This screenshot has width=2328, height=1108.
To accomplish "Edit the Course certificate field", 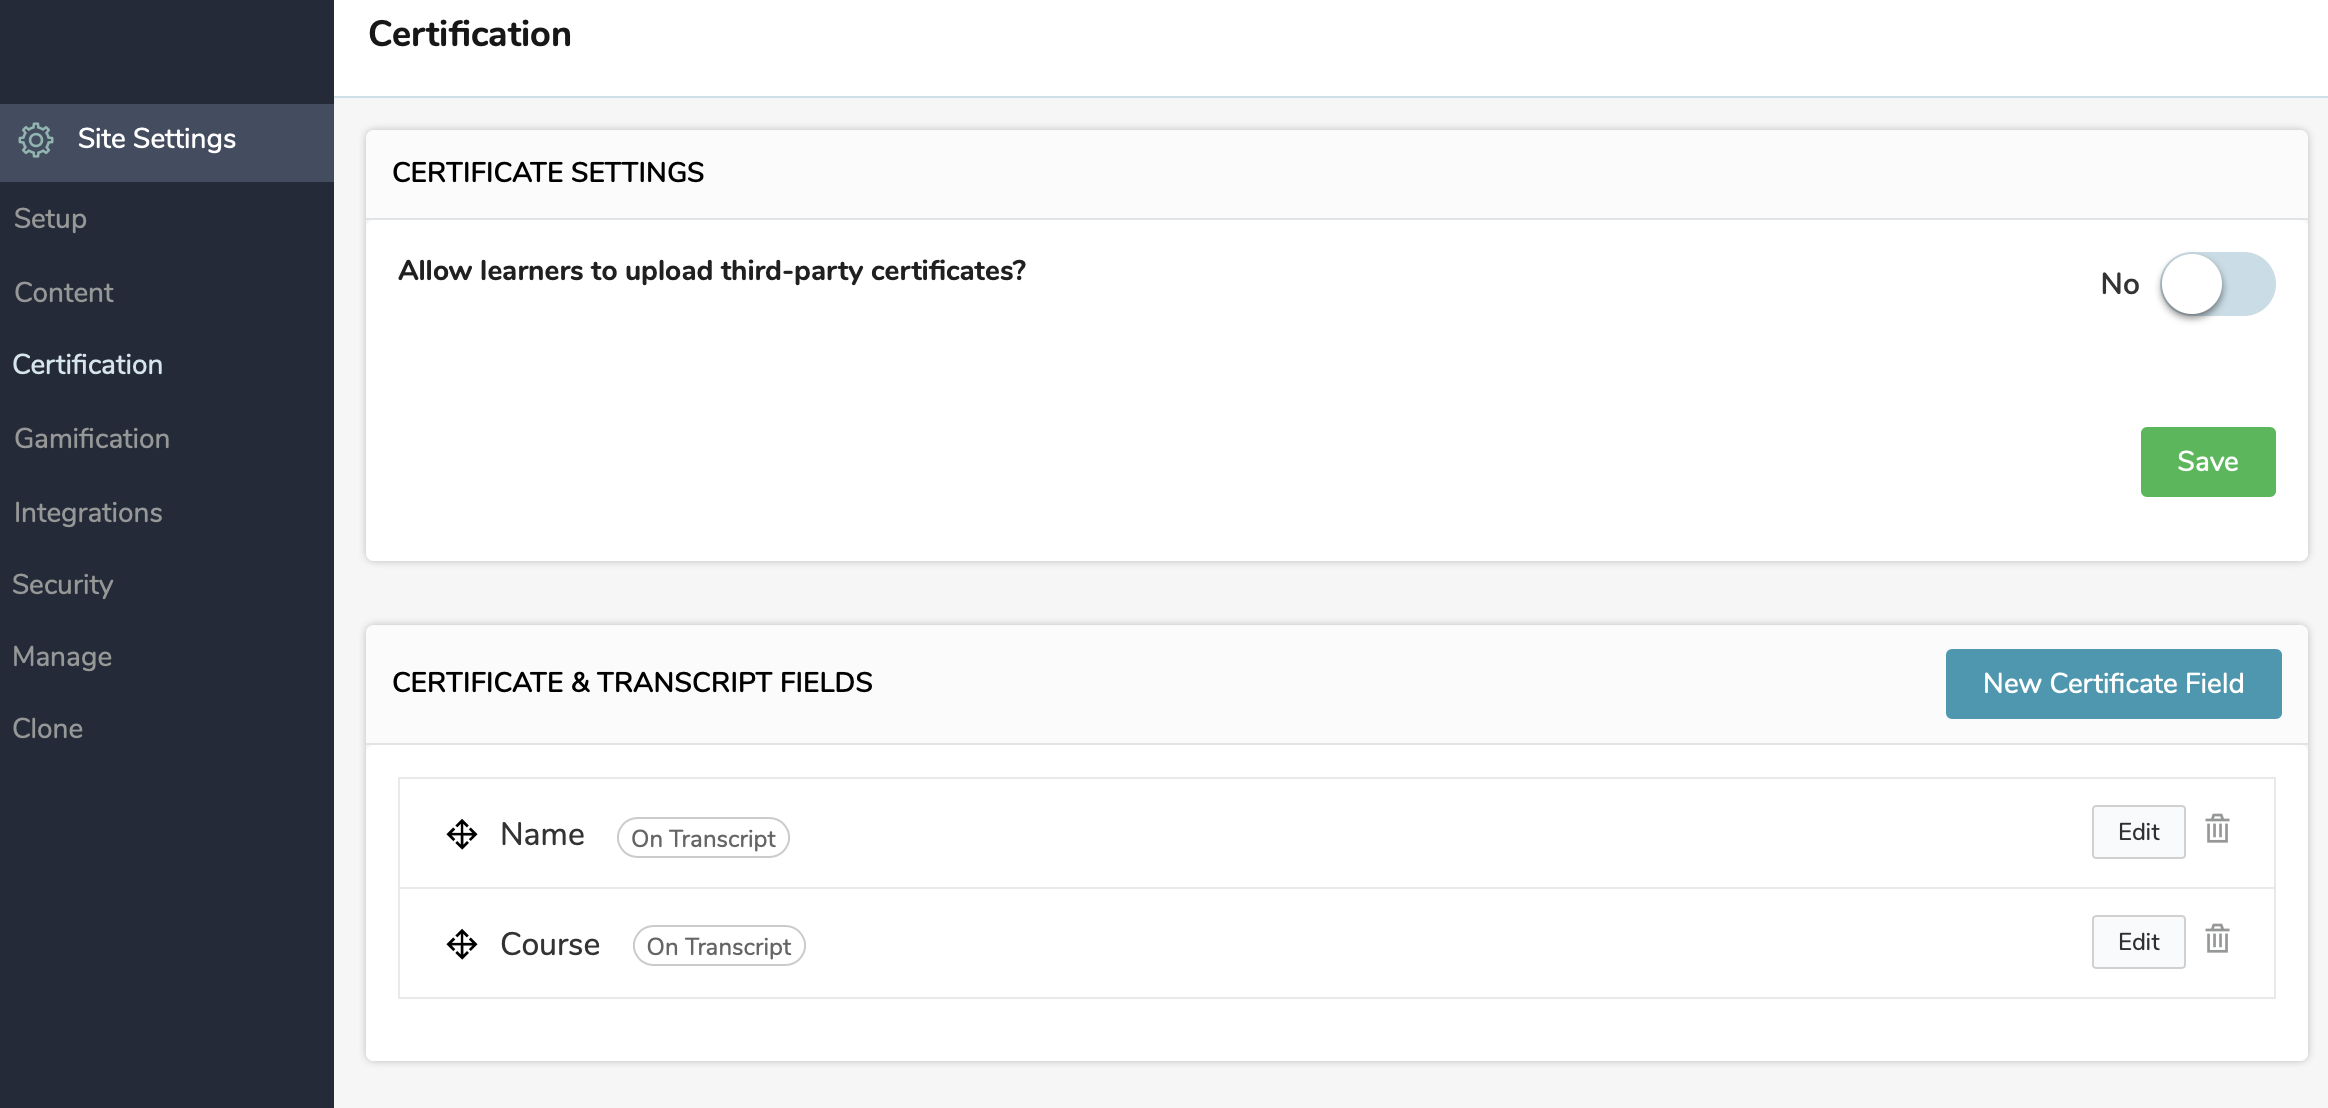I will tap(2139, 942).
